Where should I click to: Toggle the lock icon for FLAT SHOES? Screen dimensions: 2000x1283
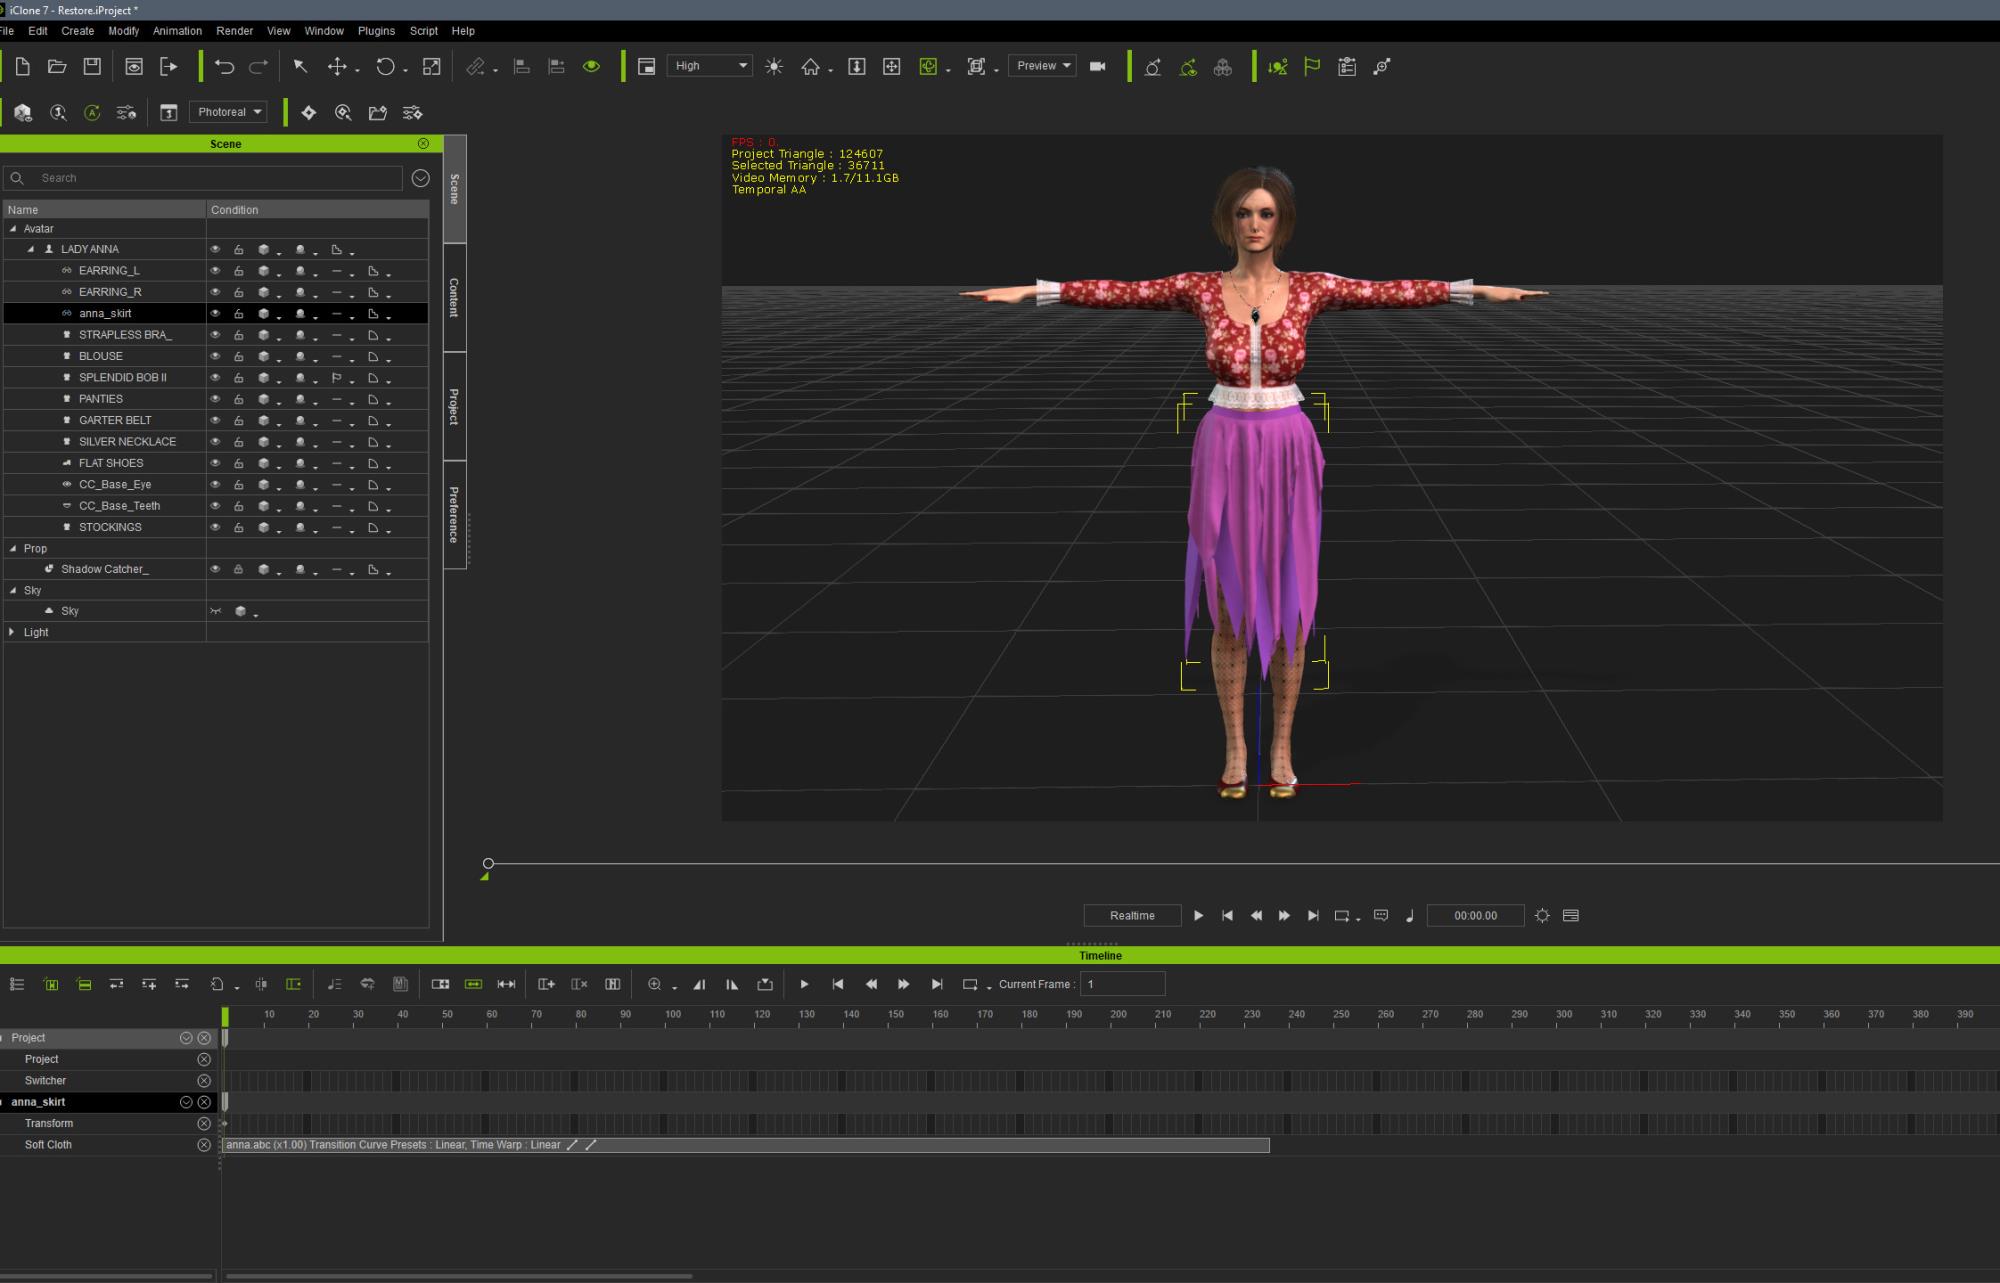pos(238,463)
